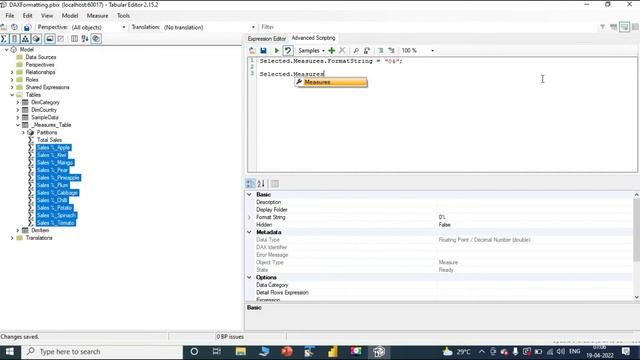Toggle metadata information button in tree toolbar

pyautogui.click(x=96, y=39)
